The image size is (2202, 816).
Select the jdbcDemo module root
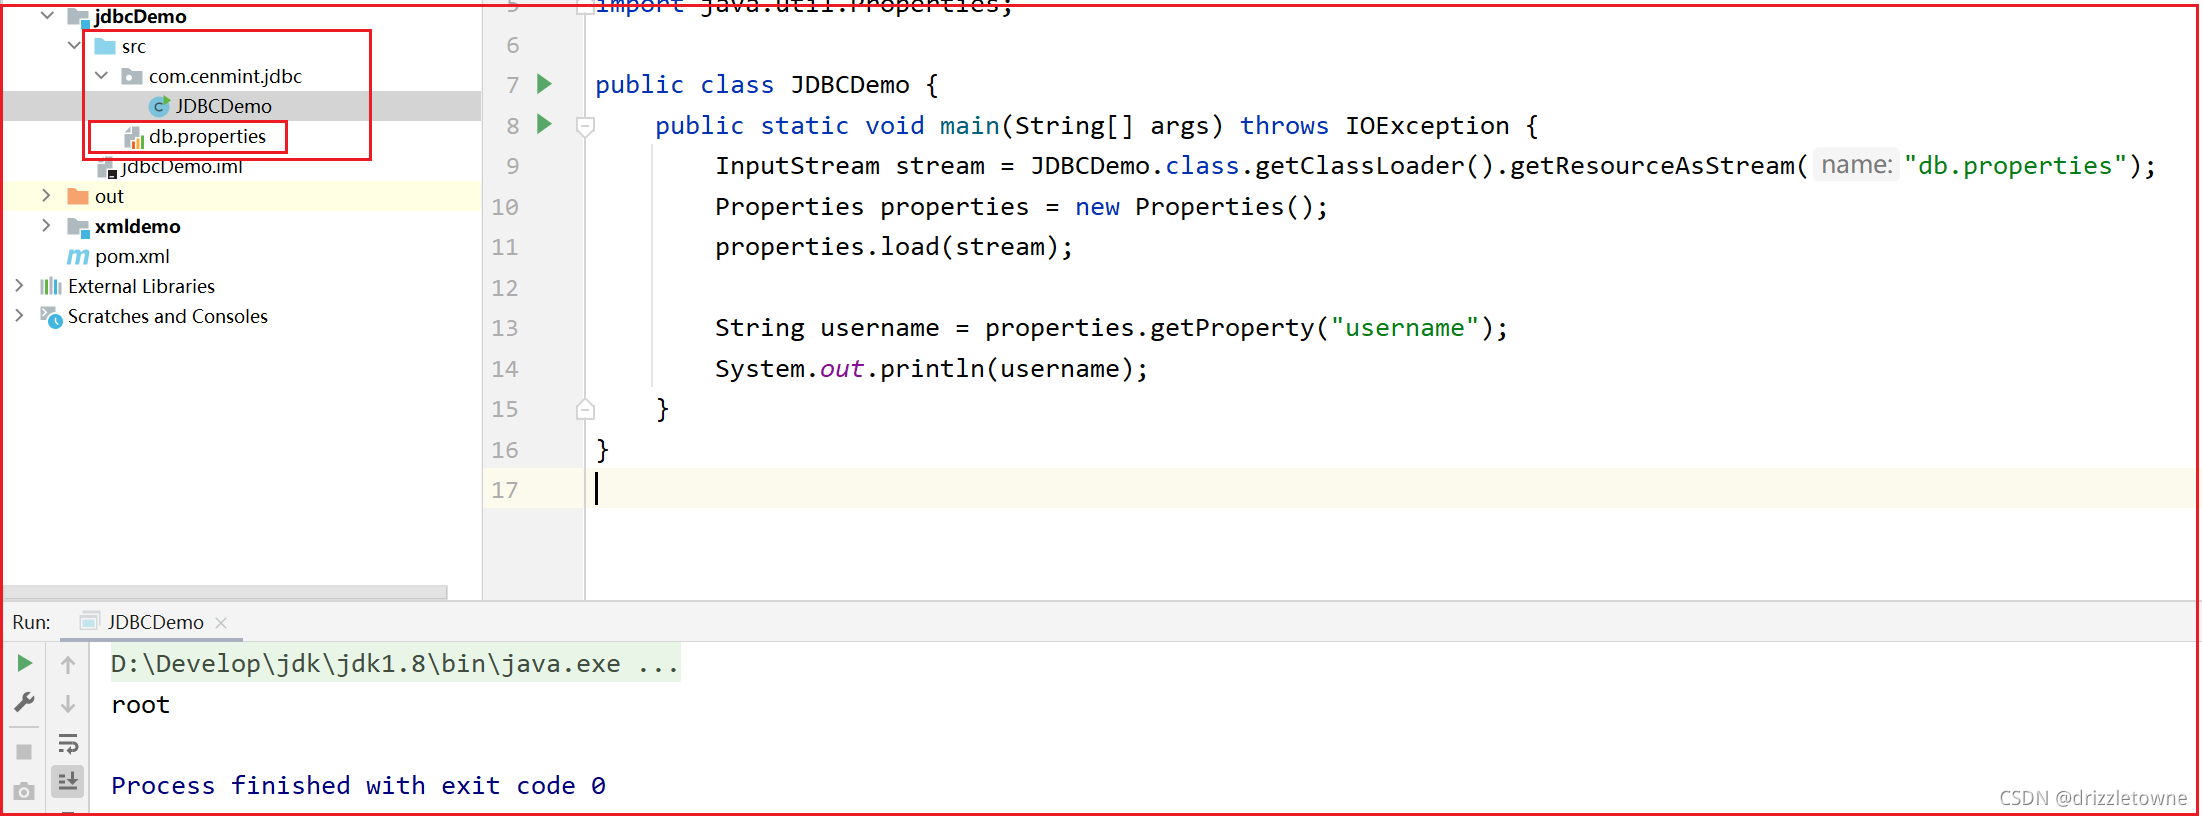tap(140, 16)
